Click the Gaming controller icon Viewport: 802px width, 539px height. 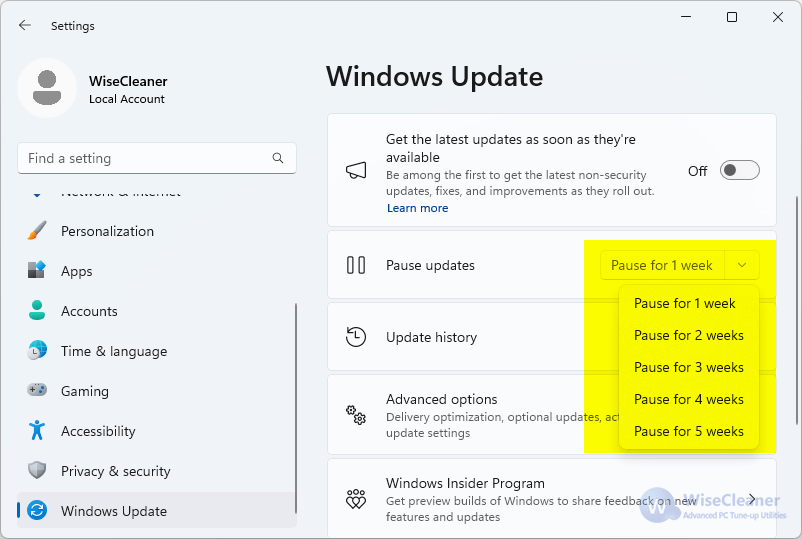pyautogui.click(x=37, y=390)
